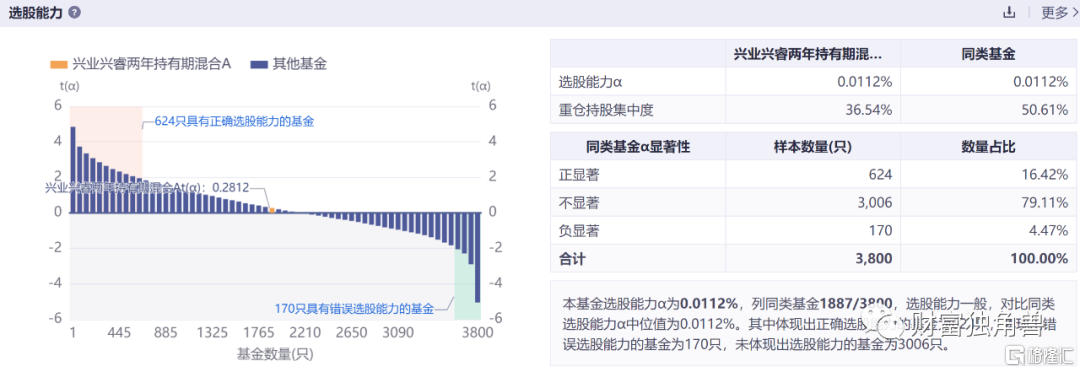Image resolution: width=1080 pixels, height=372 pixels.
Task: Click the row label 负显著
Action: (579, 231)
